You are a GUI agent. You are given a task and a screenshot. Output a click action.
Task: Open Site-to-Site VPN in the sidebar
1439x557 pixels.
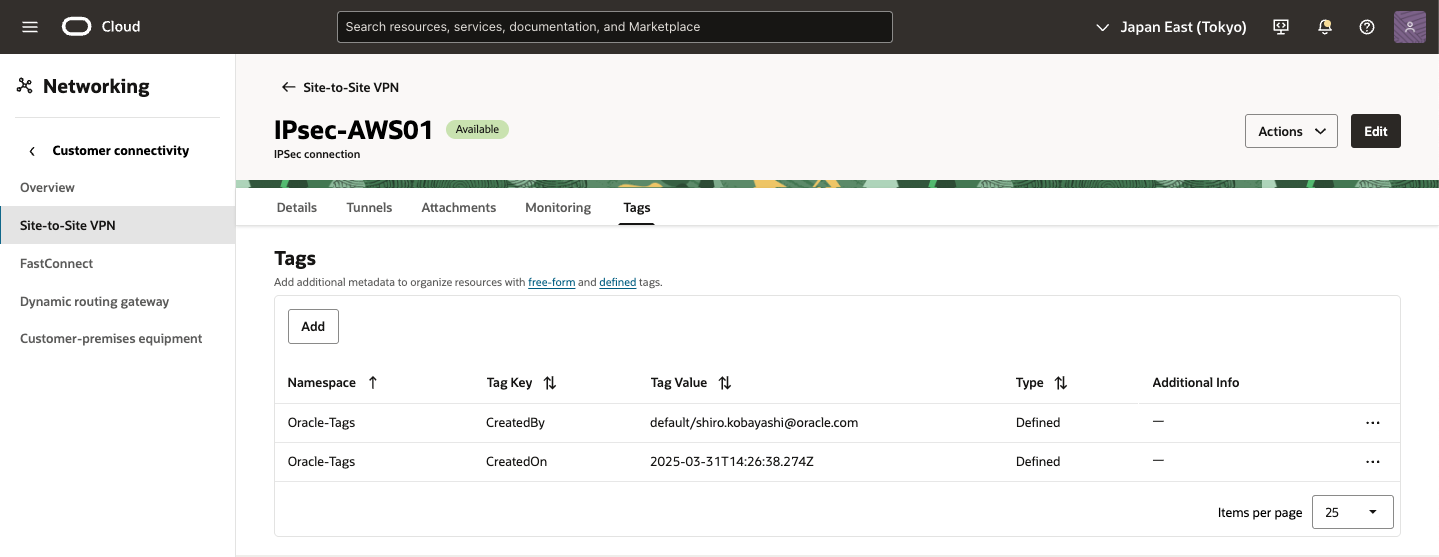coord(117,225)
